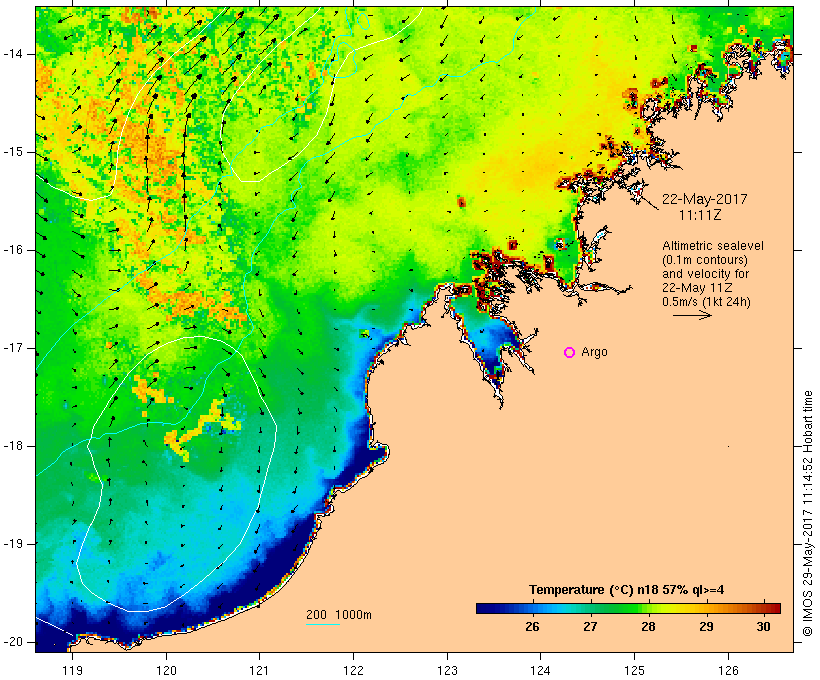Click the '30' color bar tick label
820x680 pixels.
pos(764,627)
